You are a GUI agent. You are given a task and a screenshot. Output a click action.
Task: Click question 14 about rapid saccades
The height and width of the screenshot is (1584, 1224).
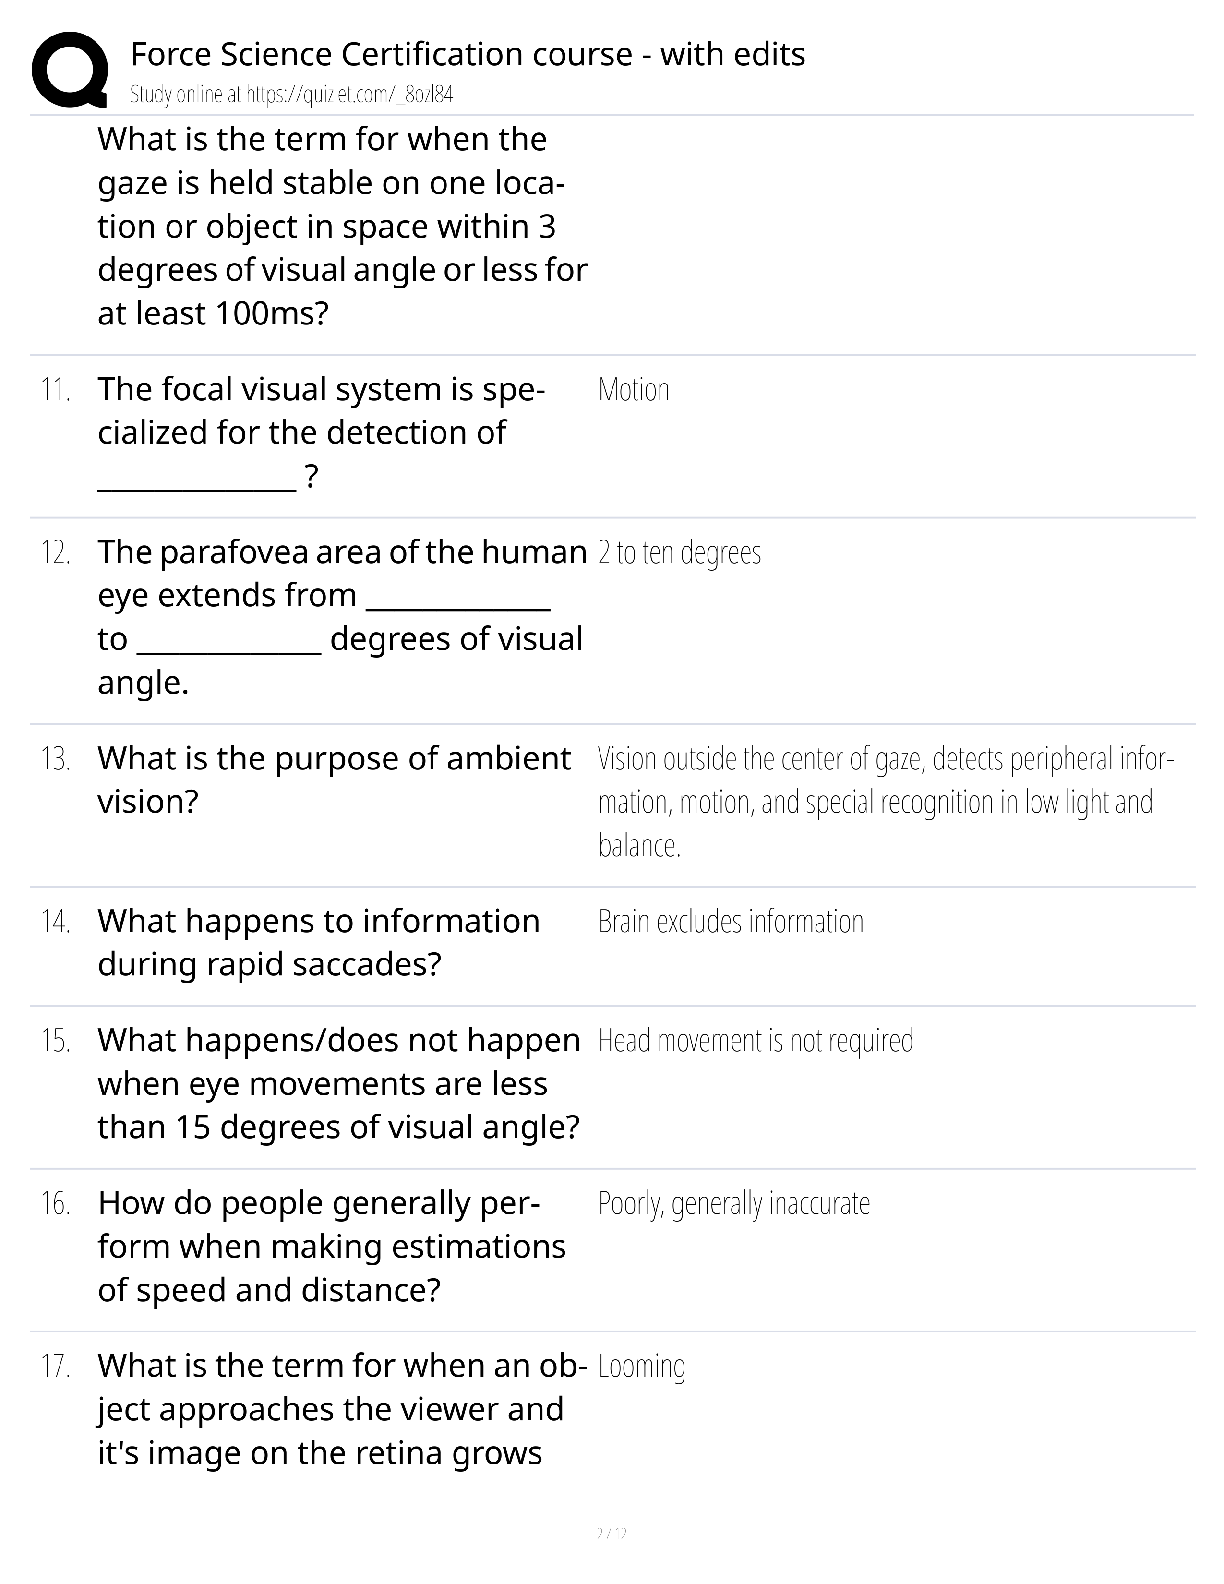point(318,942)
